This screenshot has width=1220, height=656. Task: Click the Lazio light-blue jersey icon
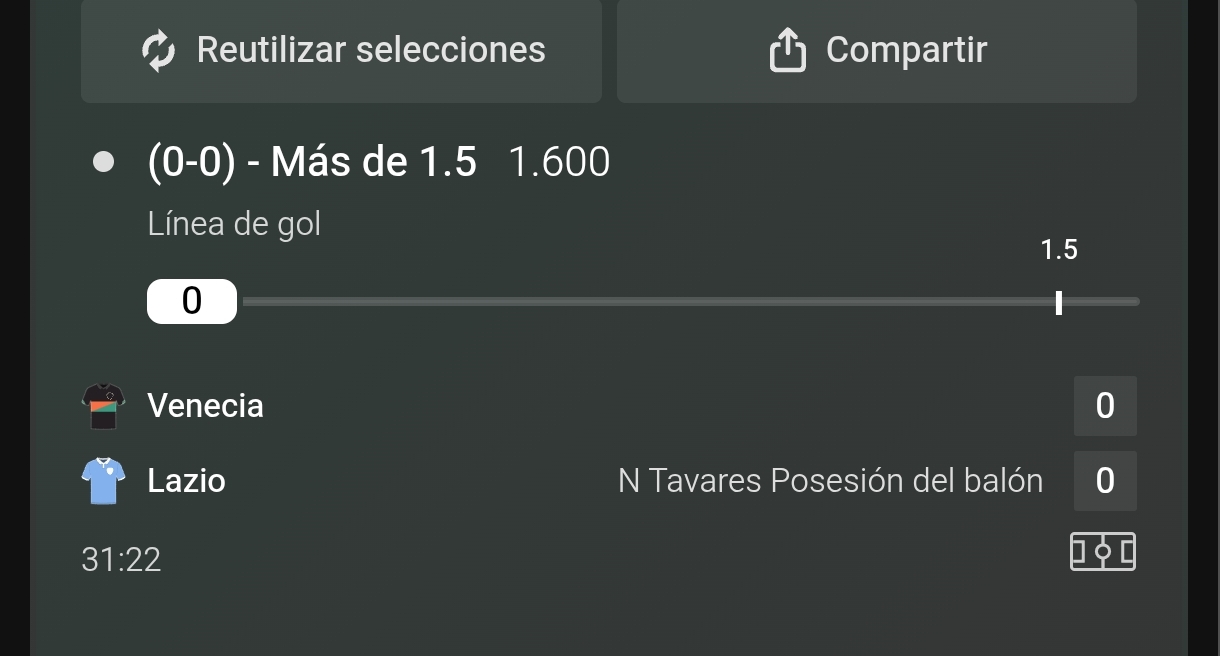103,481
